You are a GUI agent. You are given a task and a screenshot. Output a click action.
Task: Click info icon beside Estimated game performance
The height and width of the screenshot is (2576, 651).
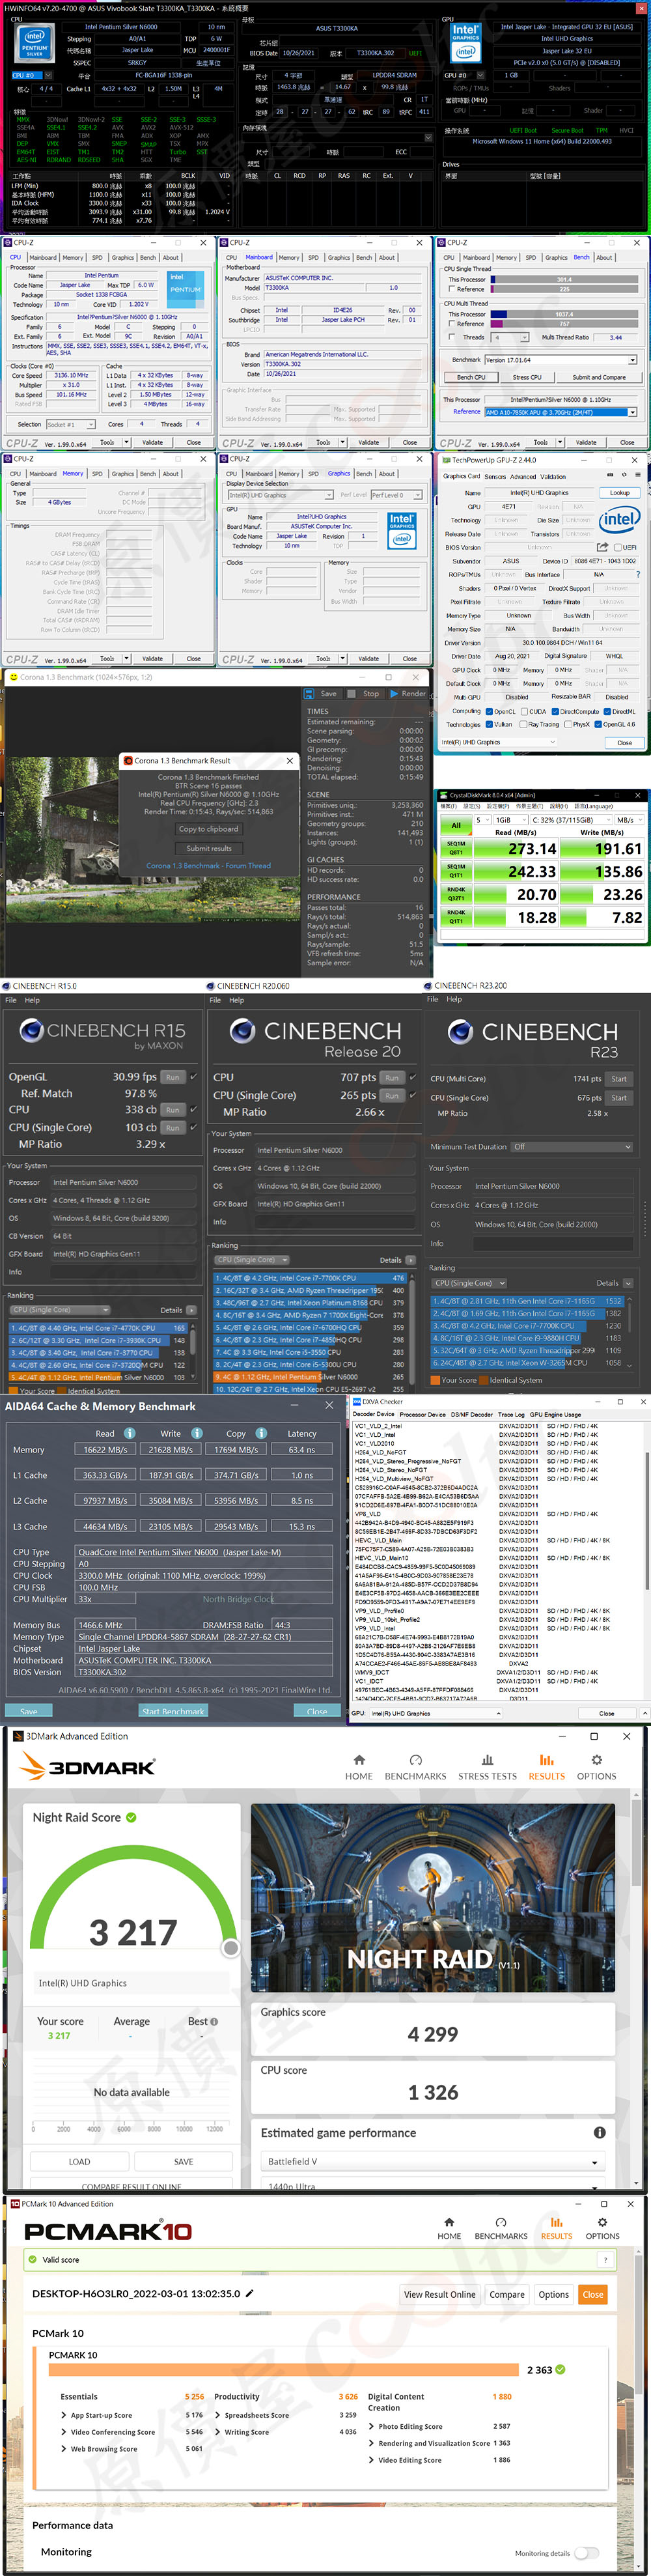tap(599, 2132)
